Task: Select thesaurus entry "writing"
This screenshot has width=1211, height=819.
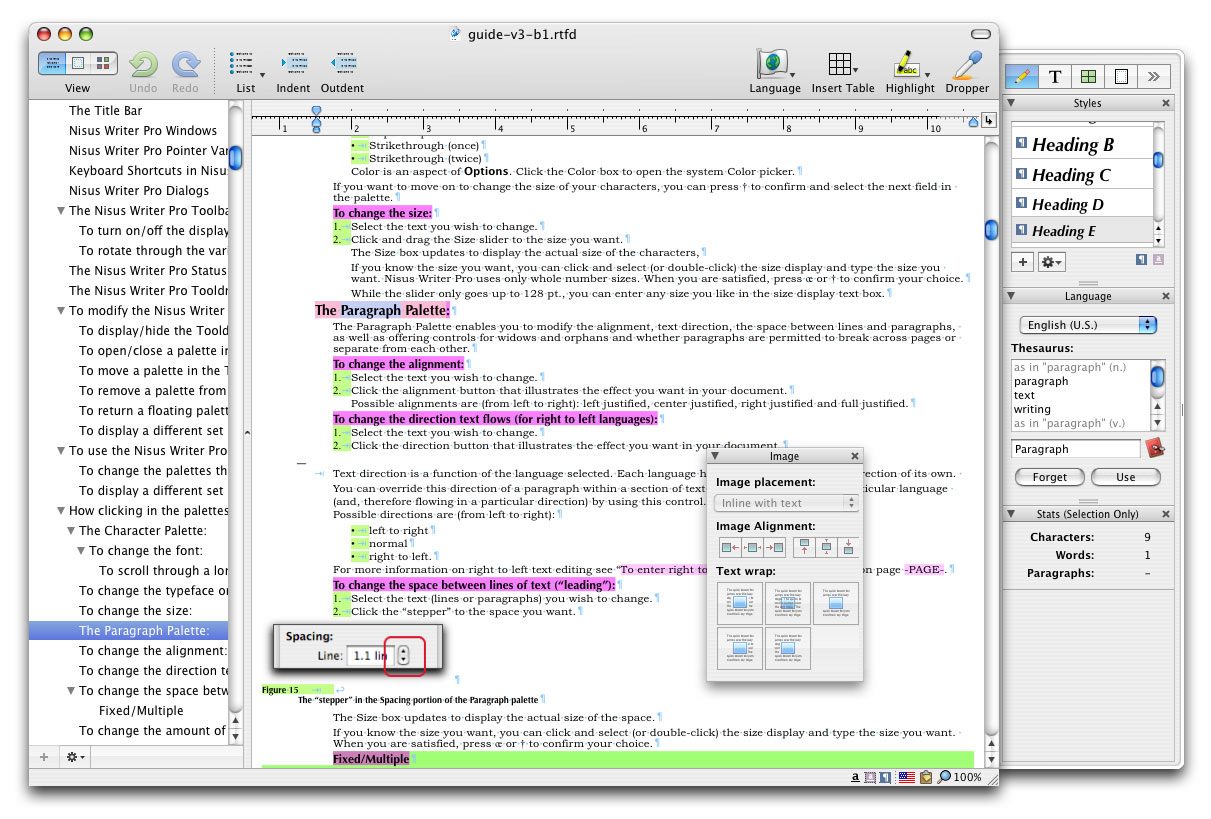Action: point(1032,409)
